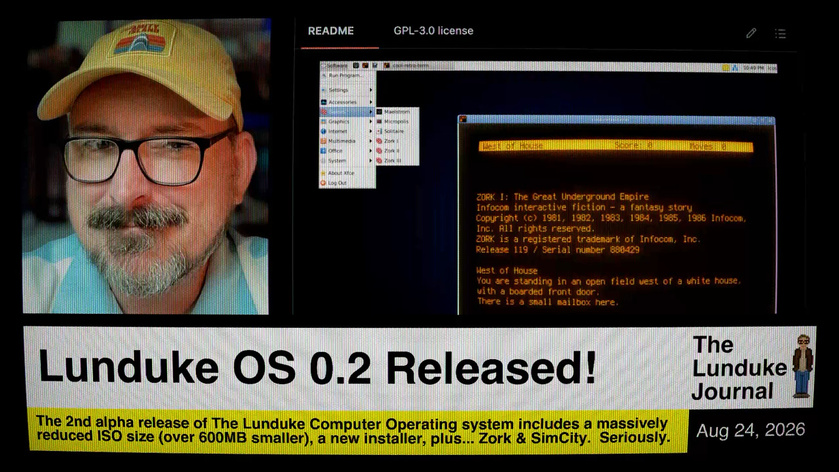The image size is (839, 472).
Task: Click the presenter webcam thumbnail
Action: click(x=146, y=166)
